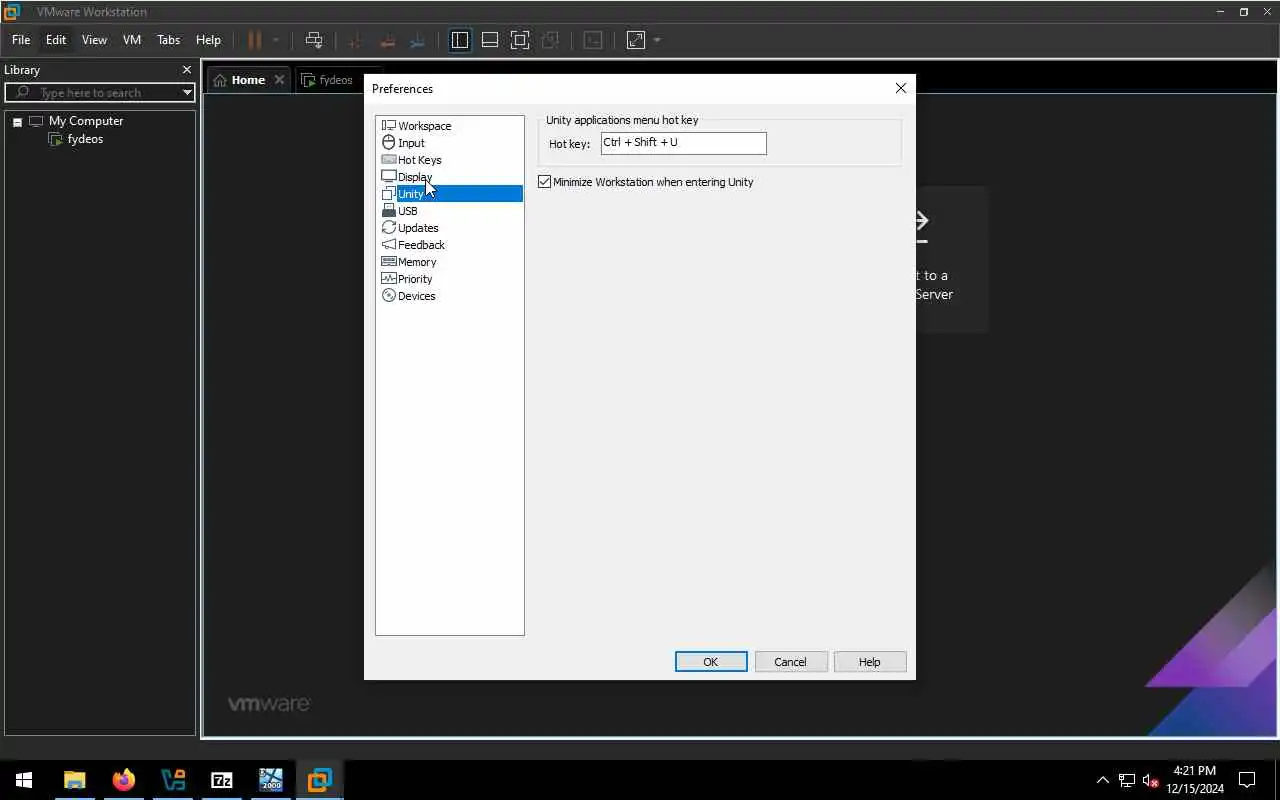Click the muted volume tray icon

point(1151,780)
